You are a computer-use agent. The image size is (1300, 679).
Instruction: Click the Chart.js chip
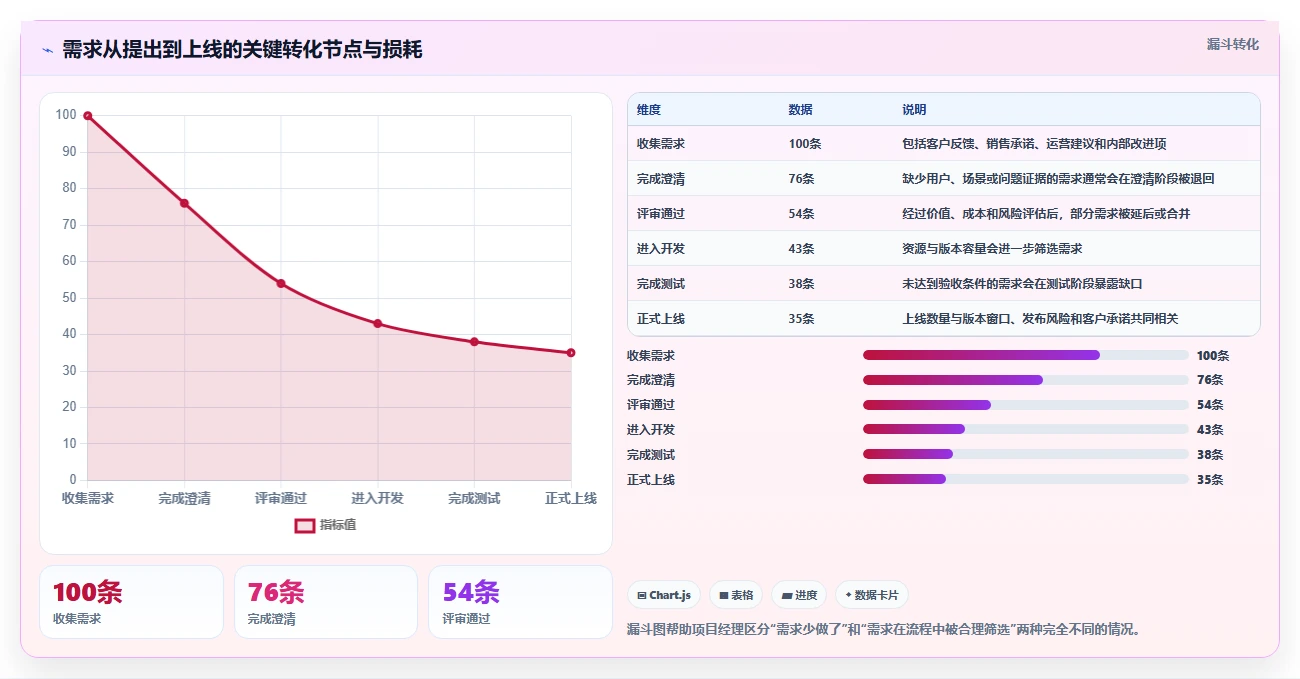664,595
